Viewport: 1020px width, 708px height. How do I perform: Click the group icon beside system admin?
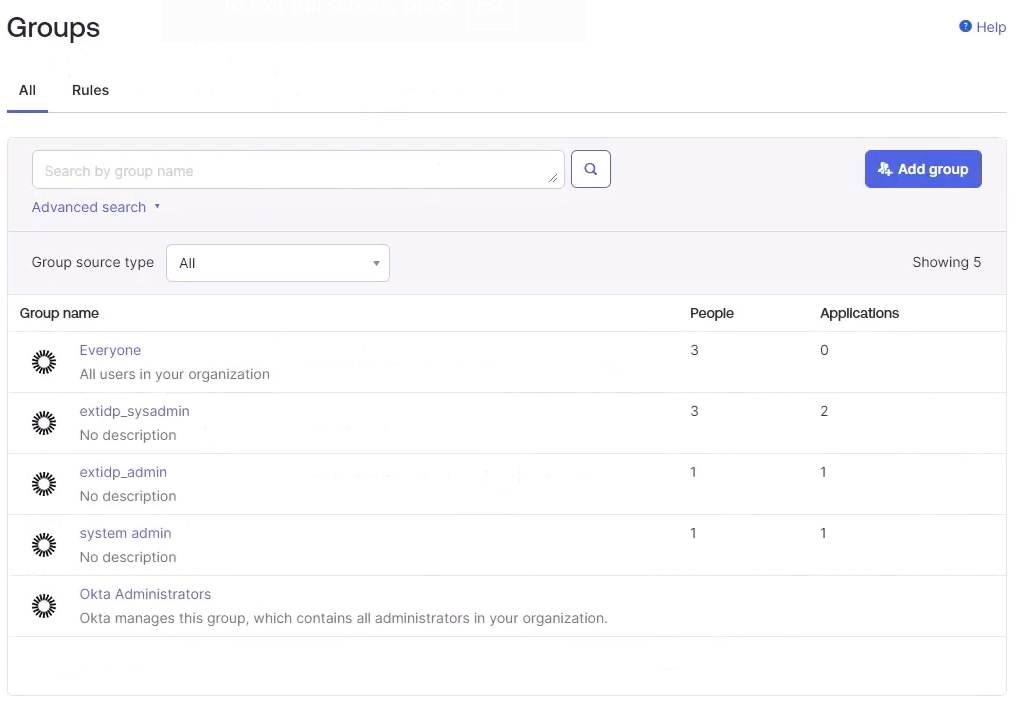pos(44,545)
